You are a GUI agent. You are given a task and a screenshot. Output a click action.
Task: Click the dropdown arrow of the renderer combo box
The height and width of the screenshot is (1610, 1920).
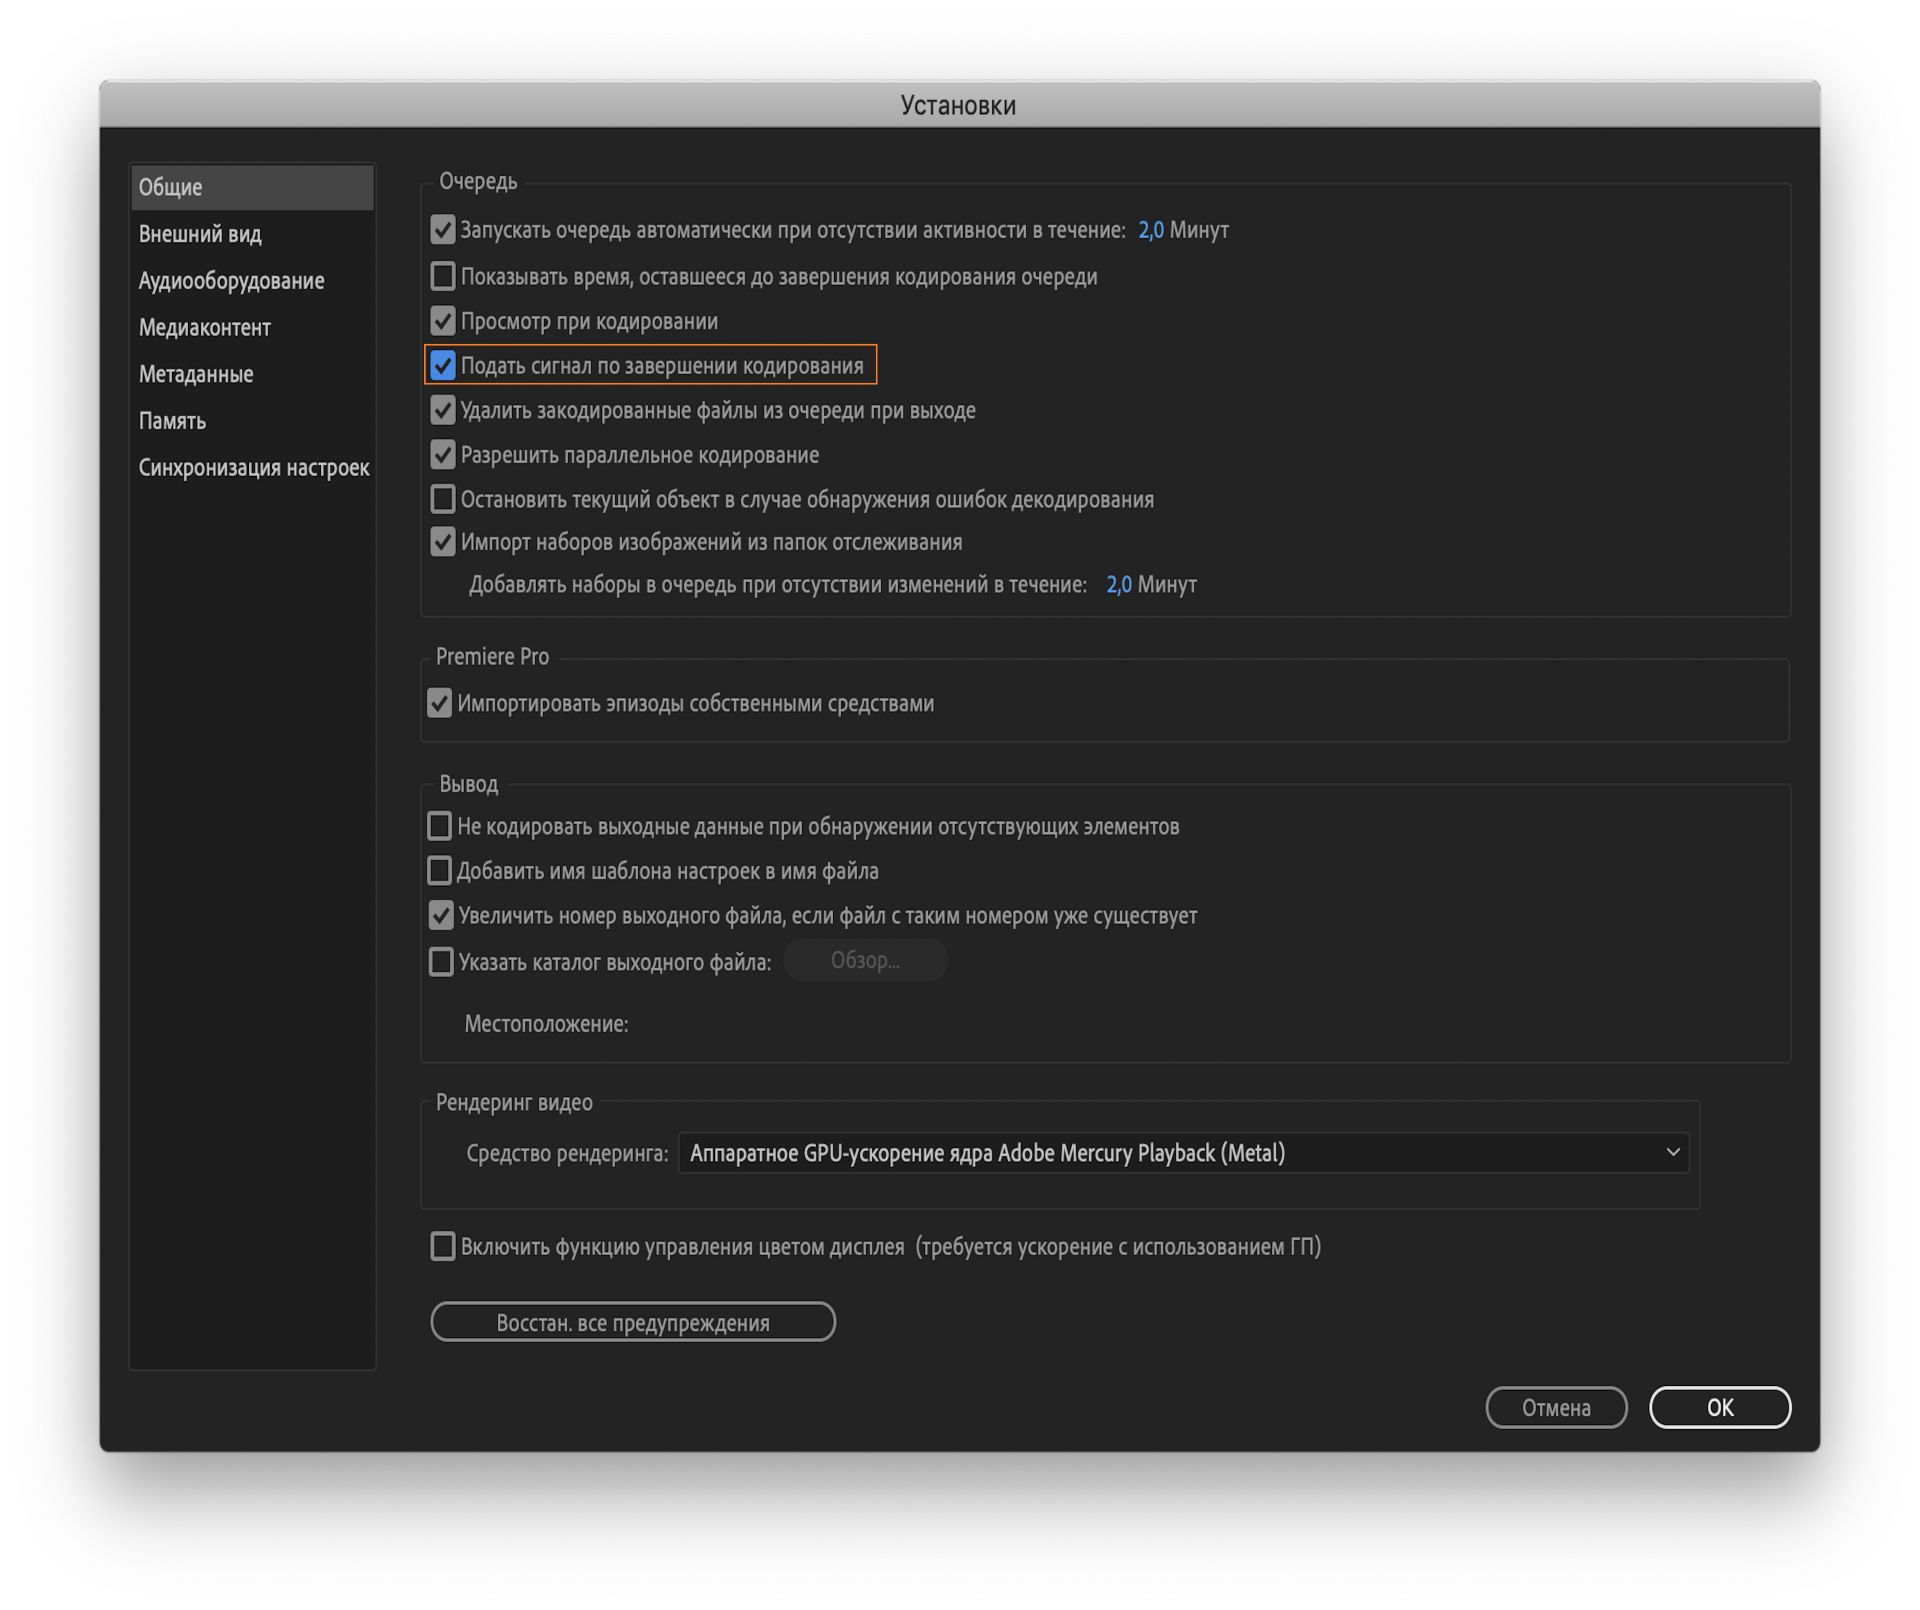pyautogui.click(x=1672, y=1153)
